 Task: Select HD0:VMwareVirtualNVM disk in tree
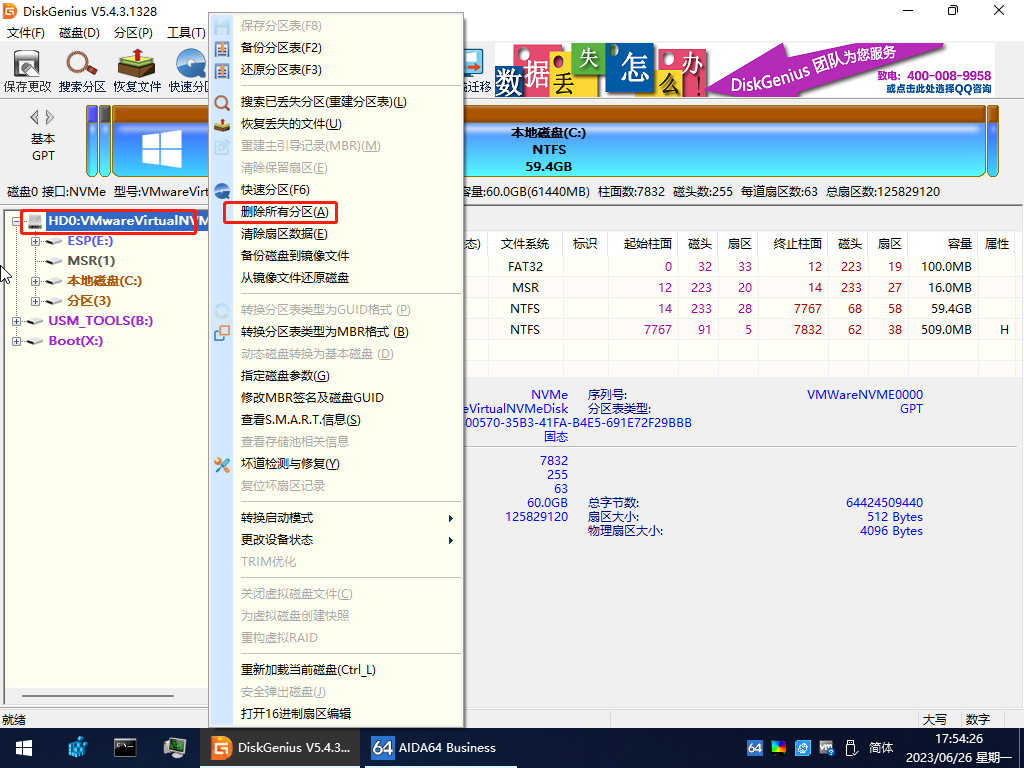127,221
